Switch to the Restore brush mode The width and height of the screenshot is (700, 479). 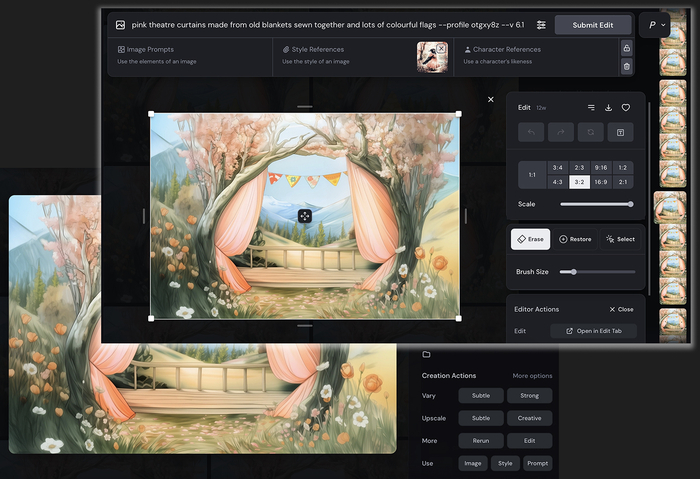575,239
